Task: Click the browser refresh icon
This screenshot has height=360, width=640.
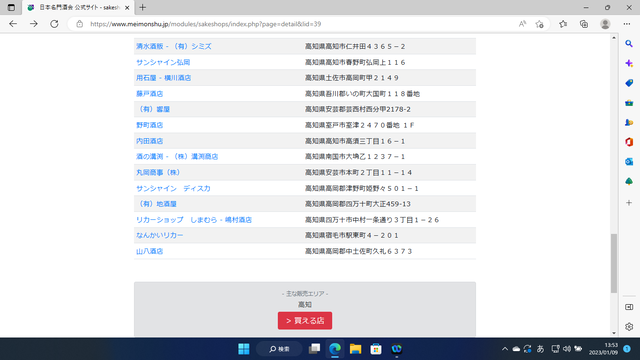Action: (54, 24)
